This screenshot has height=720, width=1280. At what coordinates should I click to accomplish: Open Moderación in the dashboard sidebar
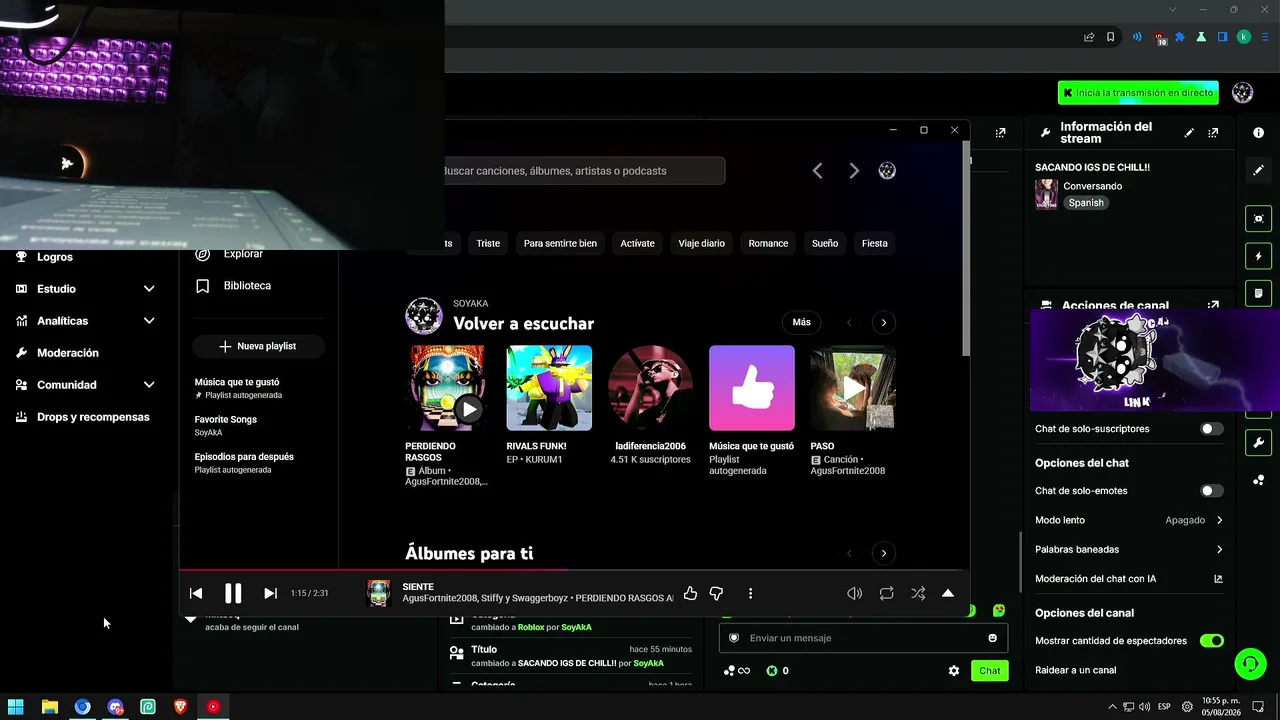click(x=67, y=353)
